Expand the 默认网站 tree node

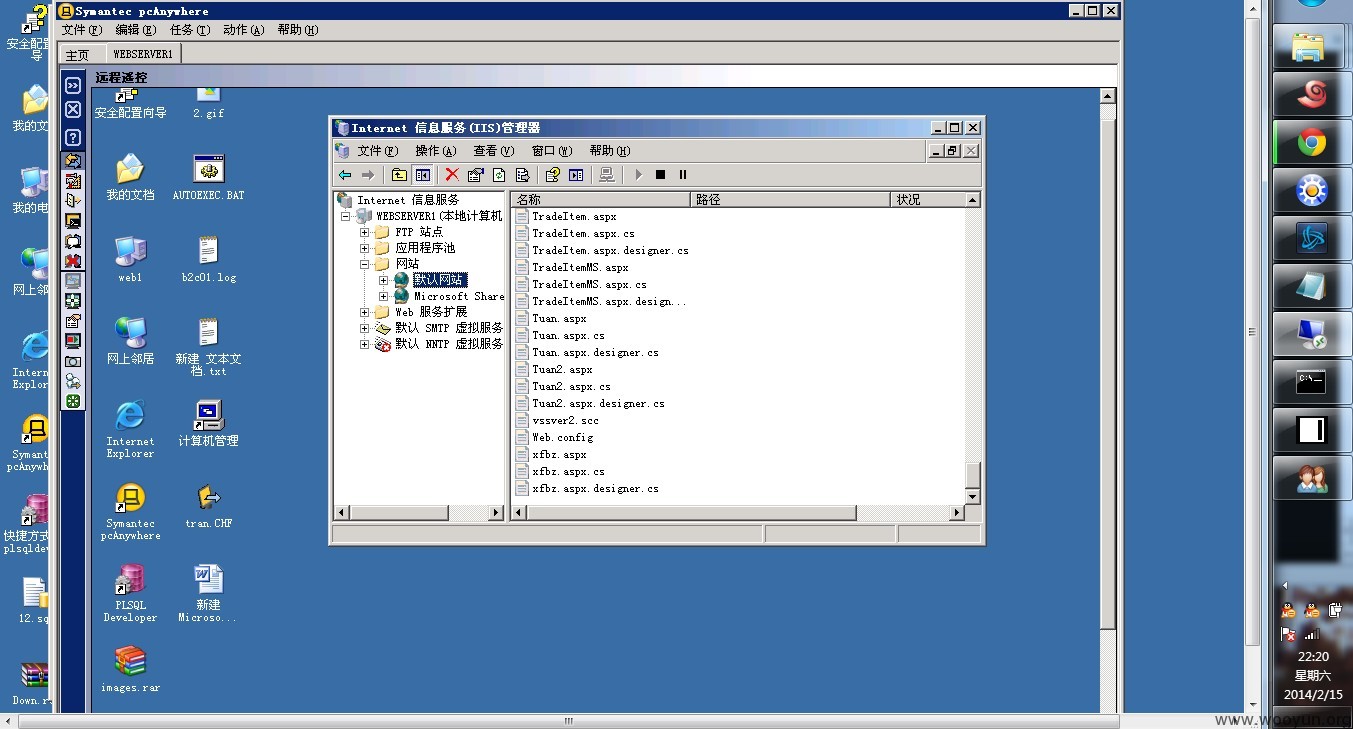383,280
